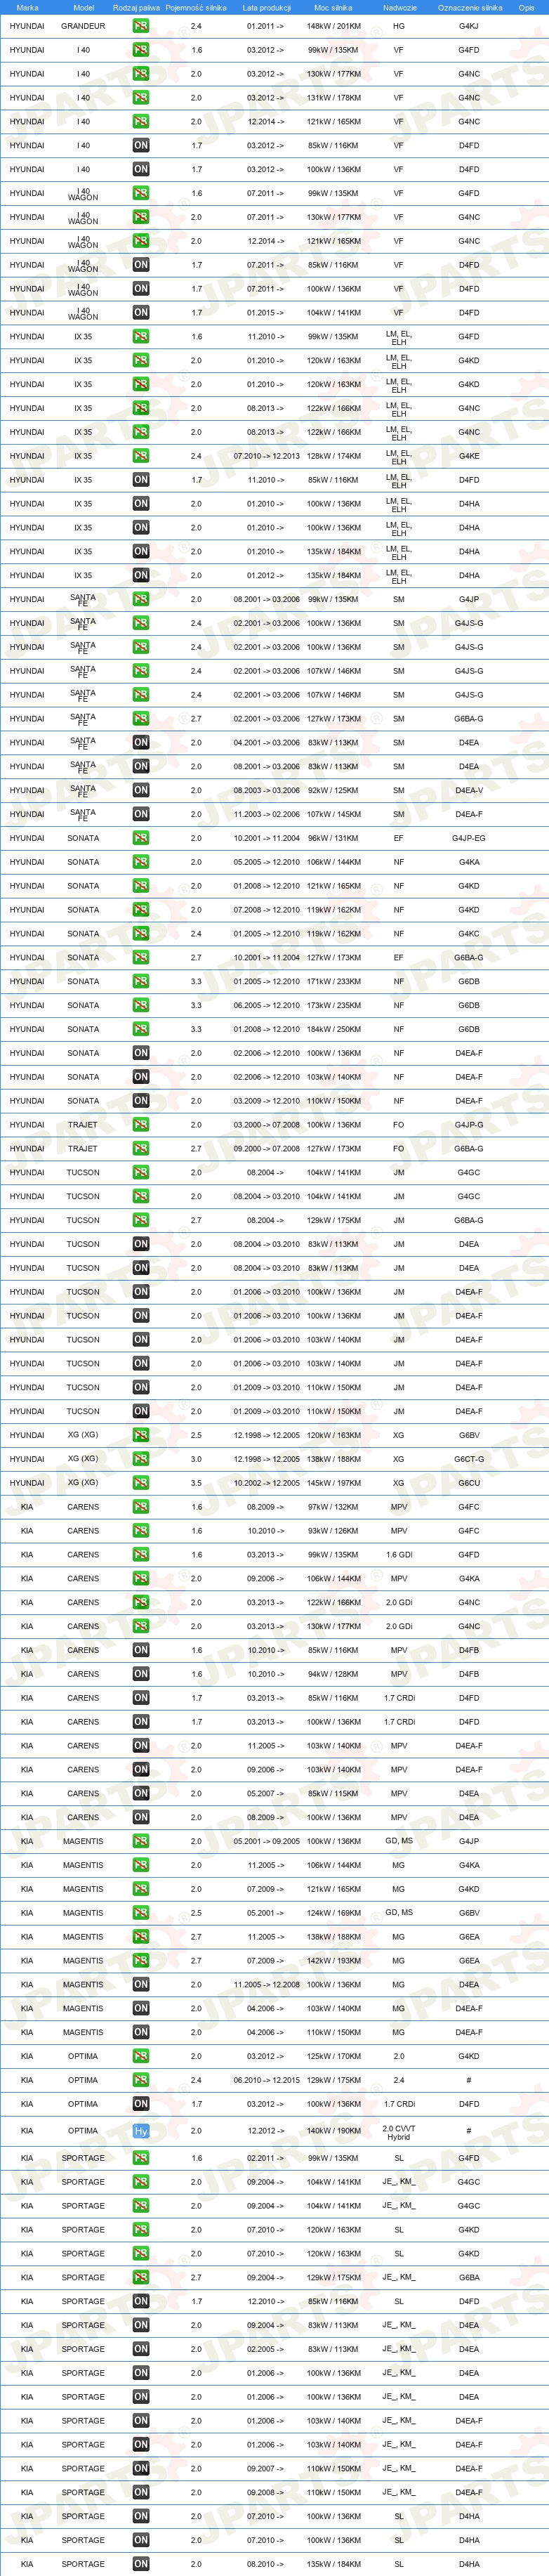The height and width of the screenshot is (2576, 549).
Task: Click diesel icon in SONATA 03.2009 row
Action: (x=141, y=1101)
